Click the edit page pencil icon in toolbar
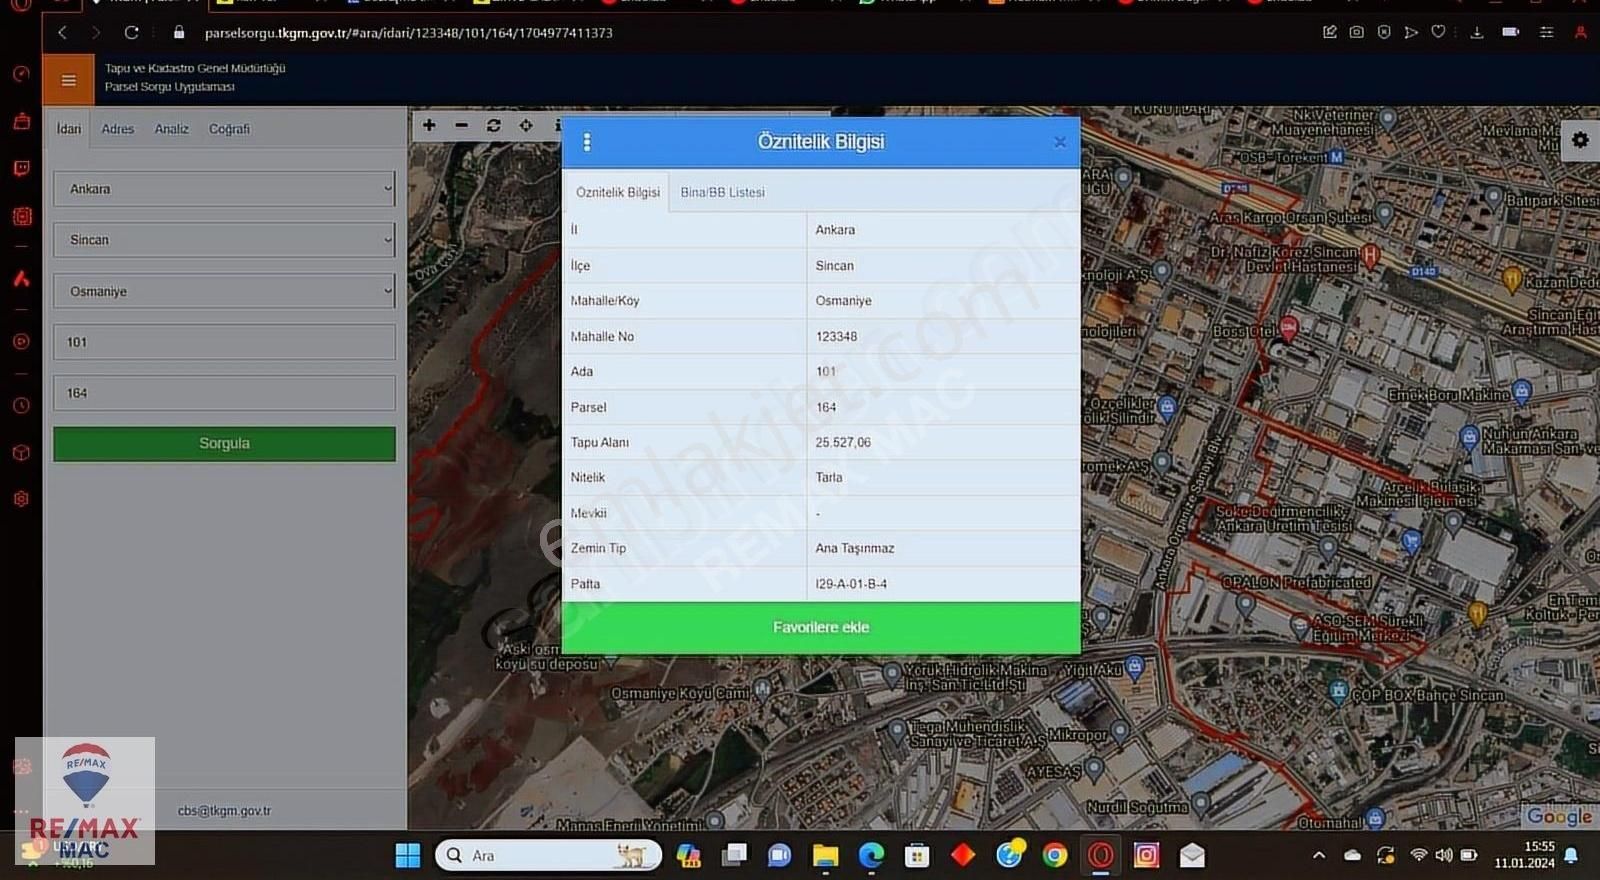 pyautogui.click(x=1329, y=32)
